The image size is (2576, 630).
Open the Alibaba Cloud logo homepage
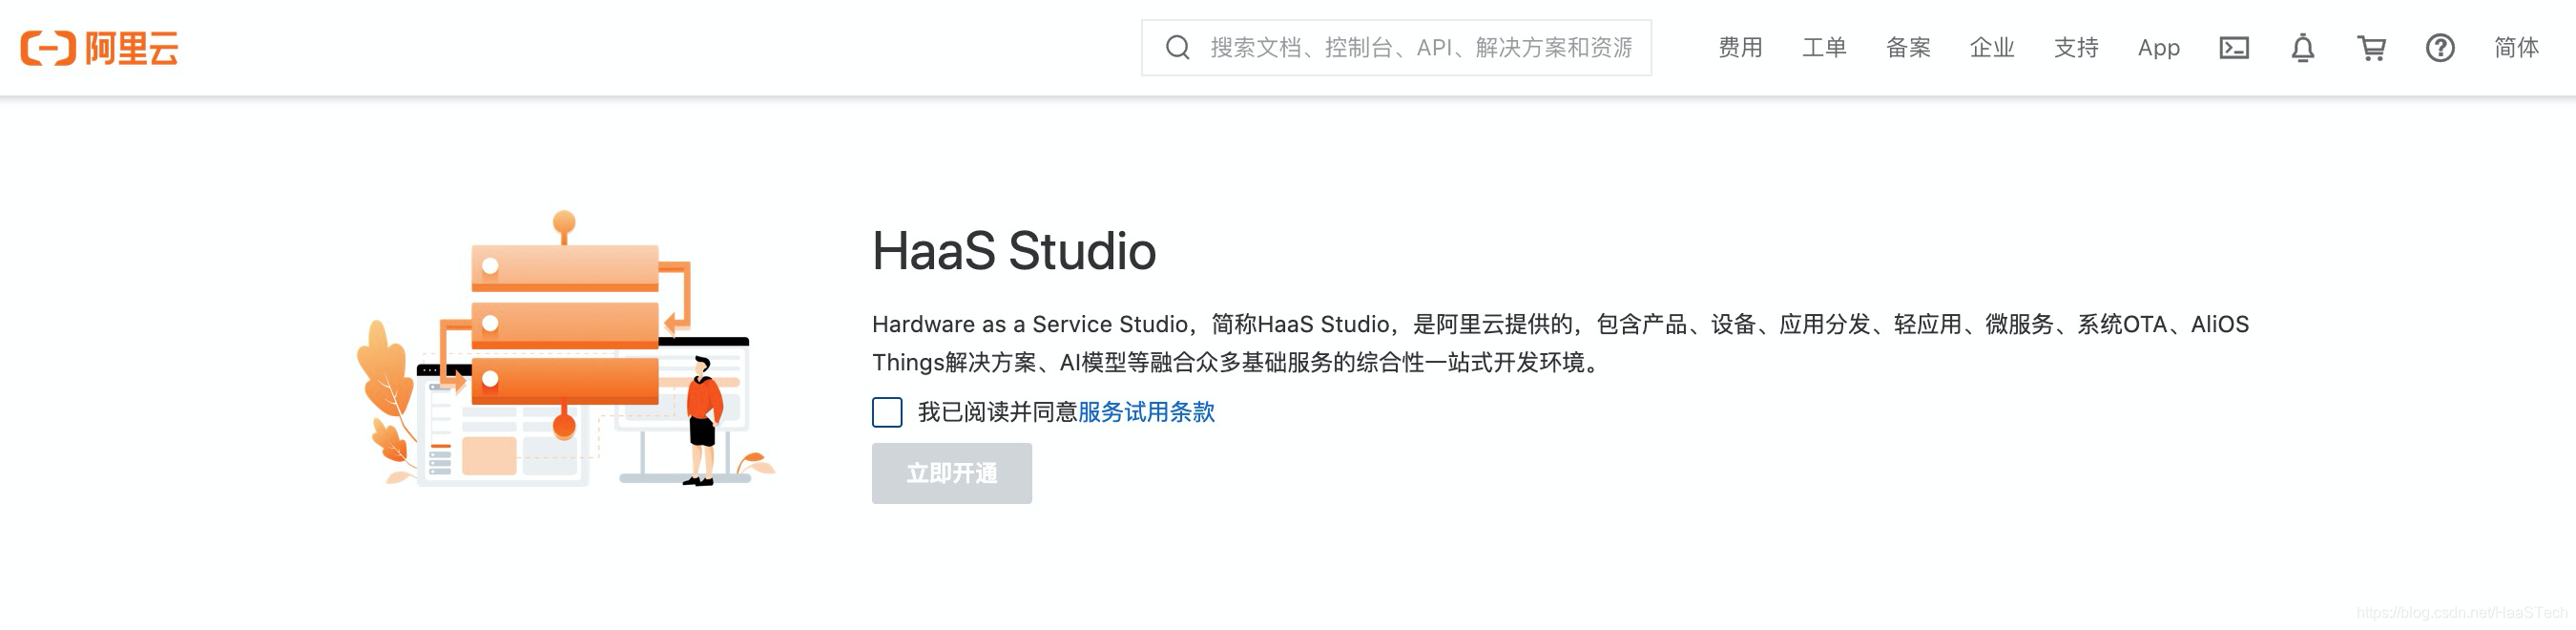(x=99, y=48)
